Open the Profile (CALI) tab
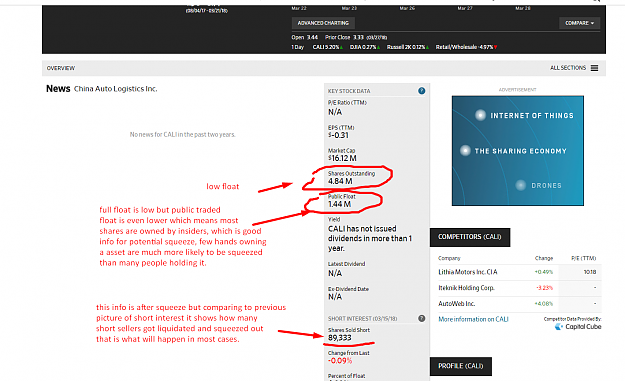Image resolution: width=625 pixels, height=381 pixels. (461, 366)
